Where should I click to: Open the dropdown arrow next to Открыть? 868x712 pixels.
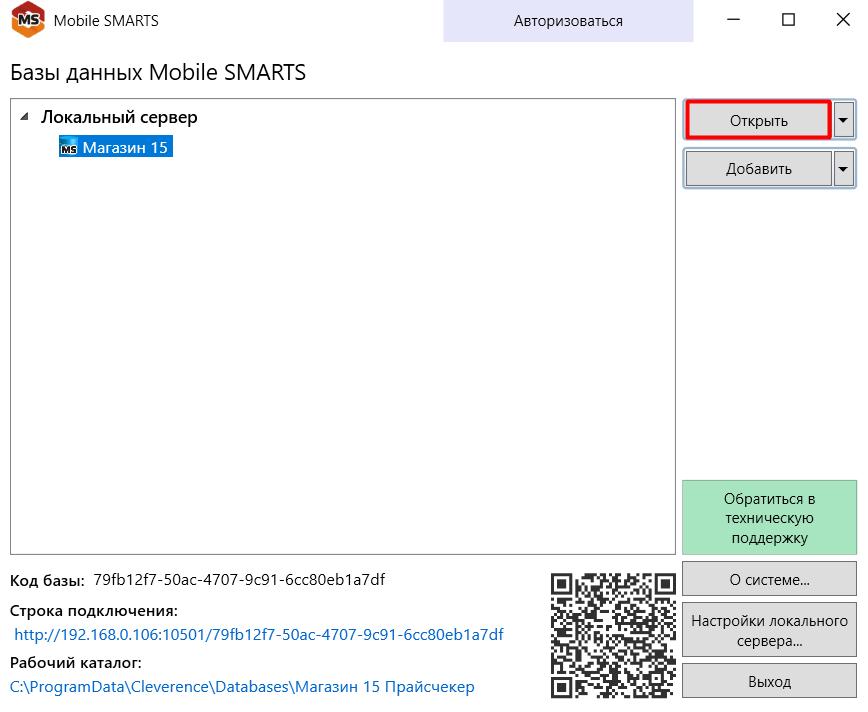(845, 121)
